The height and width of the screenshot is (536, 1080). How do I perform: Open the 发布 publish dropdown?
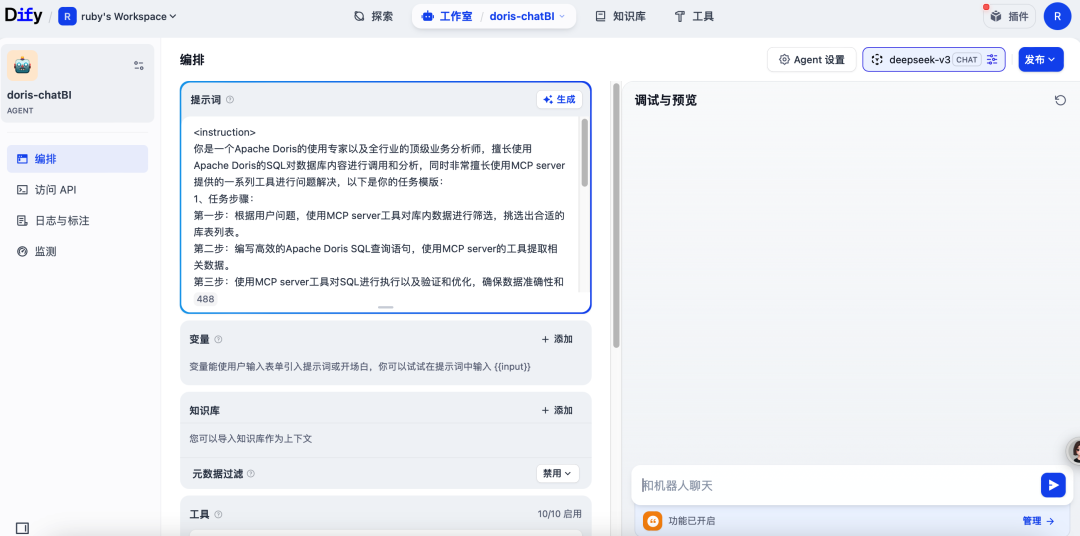click(1041, 60)
